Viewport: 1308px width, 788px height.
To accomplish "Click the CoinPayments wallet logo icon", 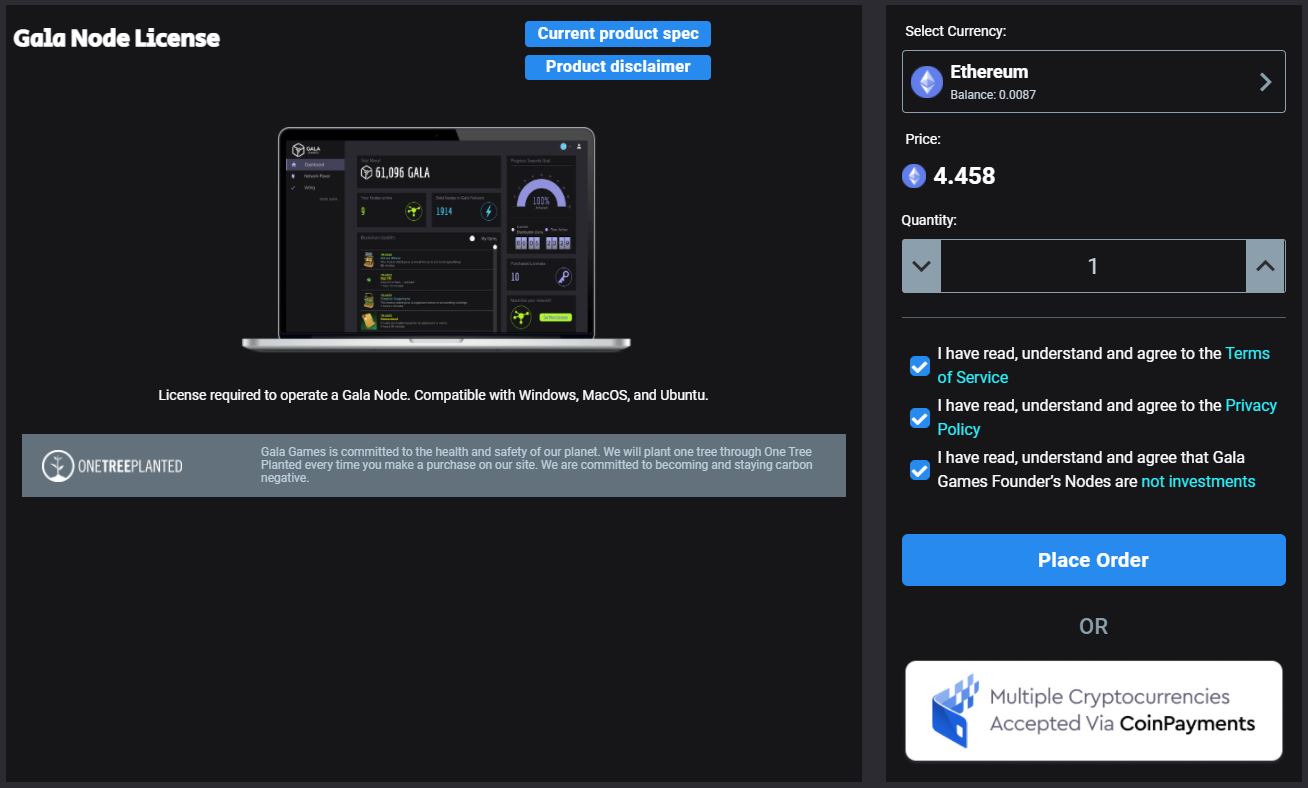I will click(x=954, y=711).
